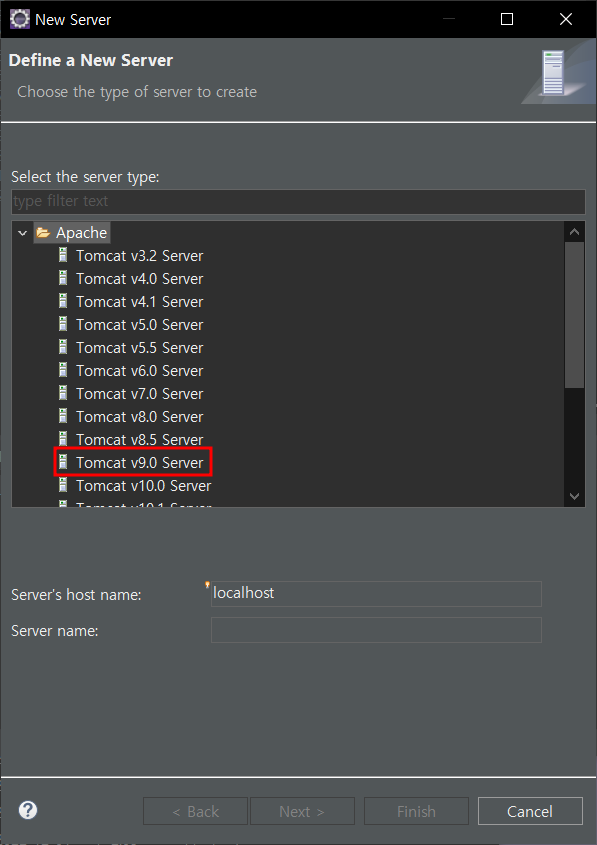Click the server list scroll up arrow

(574, 232)
